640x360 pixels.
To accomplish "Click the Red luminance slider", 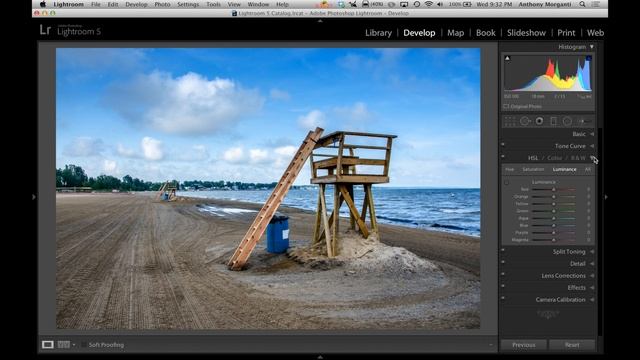I will pyautogui.click(x=554, y=189).
